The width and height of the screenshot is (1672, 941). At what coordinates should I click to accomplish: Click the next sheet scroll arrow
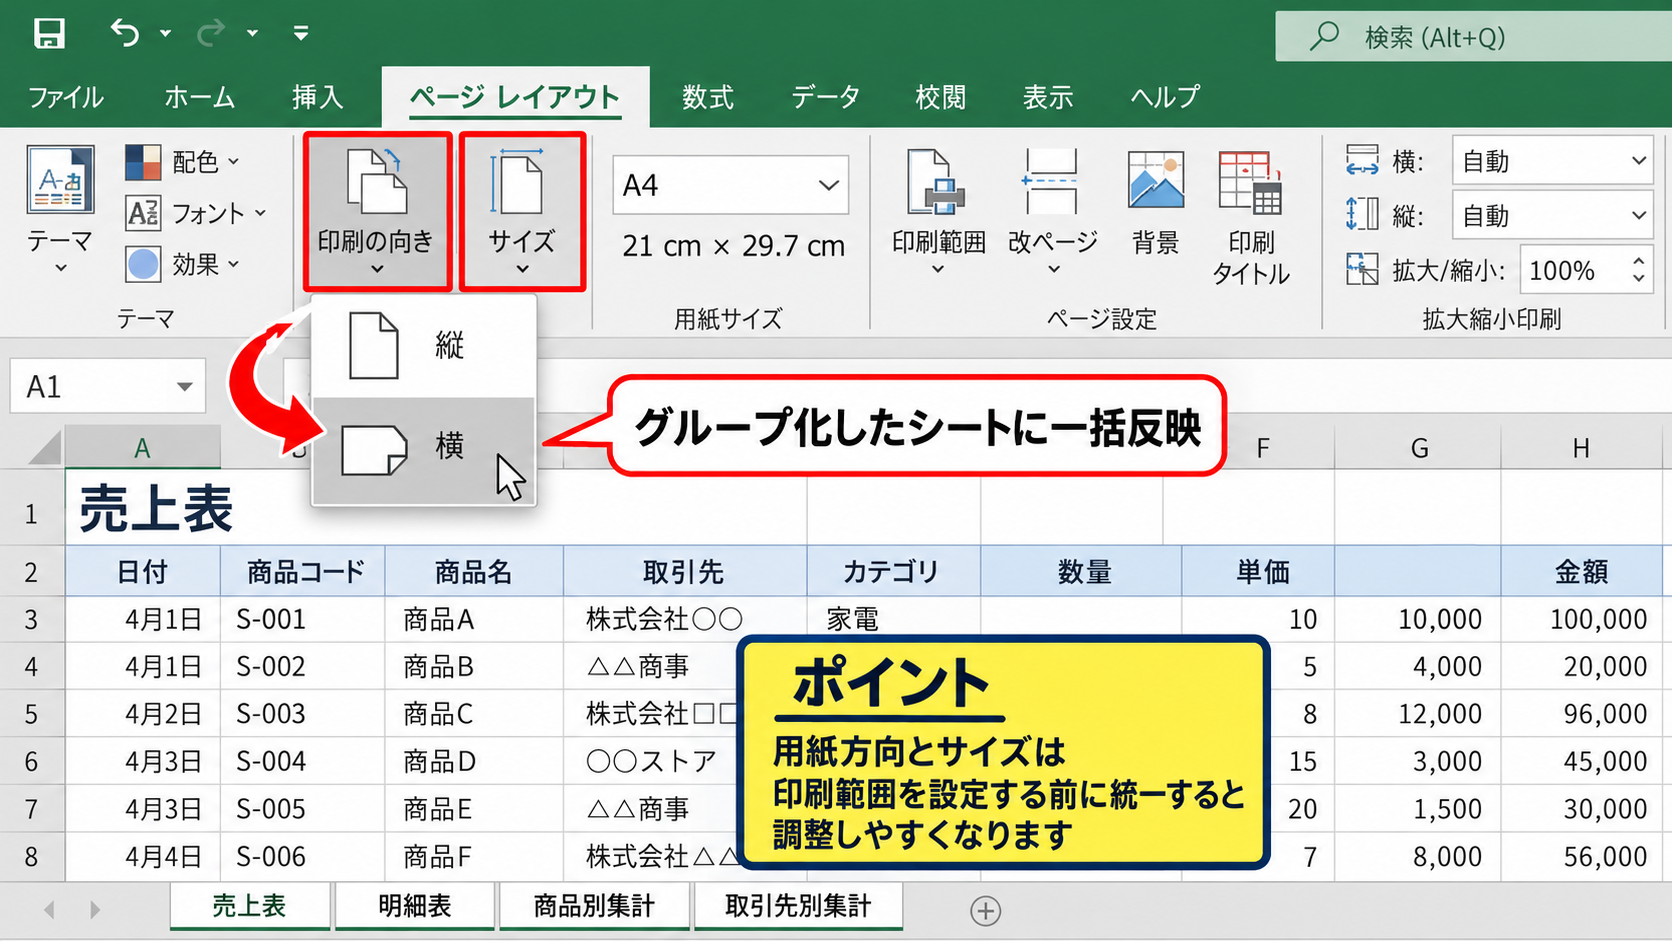[x=95, y=910]
